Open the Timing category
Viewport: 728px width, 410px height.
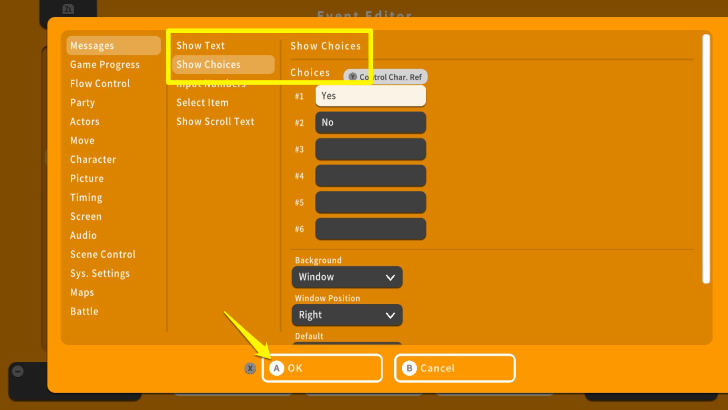click(86, 197)
